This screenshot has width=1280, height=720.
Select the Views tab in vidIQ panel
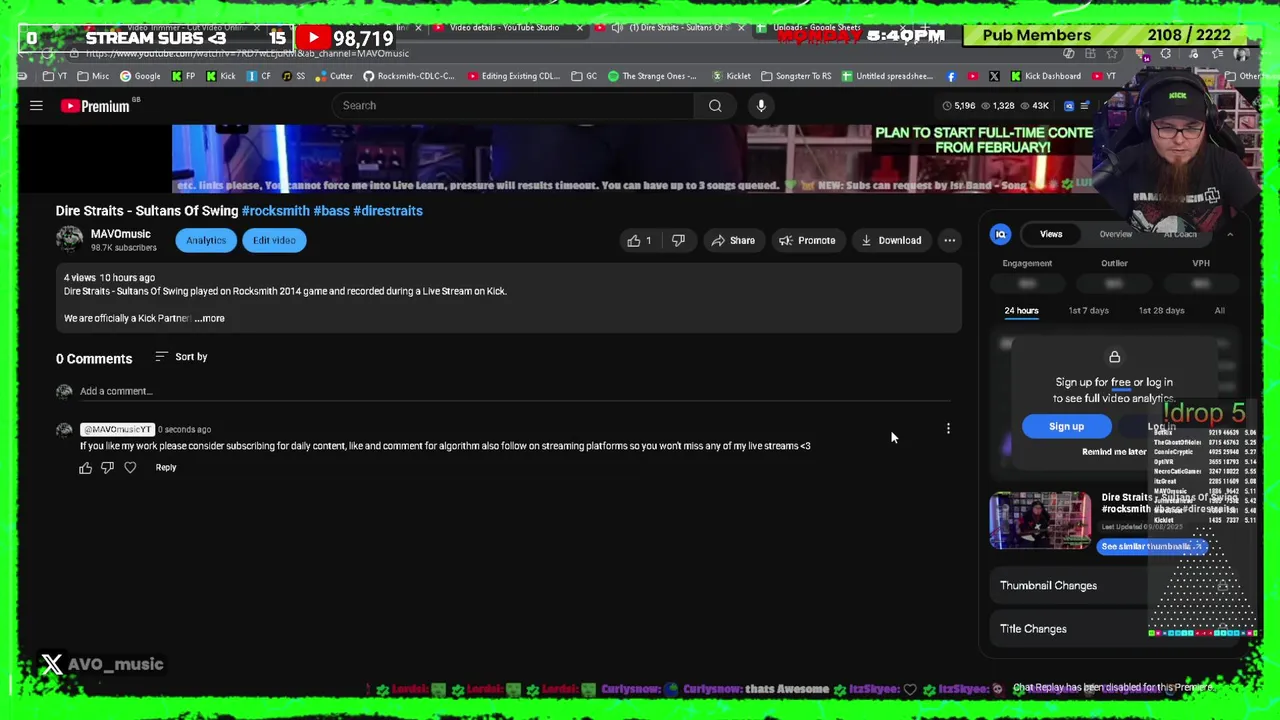pos(1050,234)
